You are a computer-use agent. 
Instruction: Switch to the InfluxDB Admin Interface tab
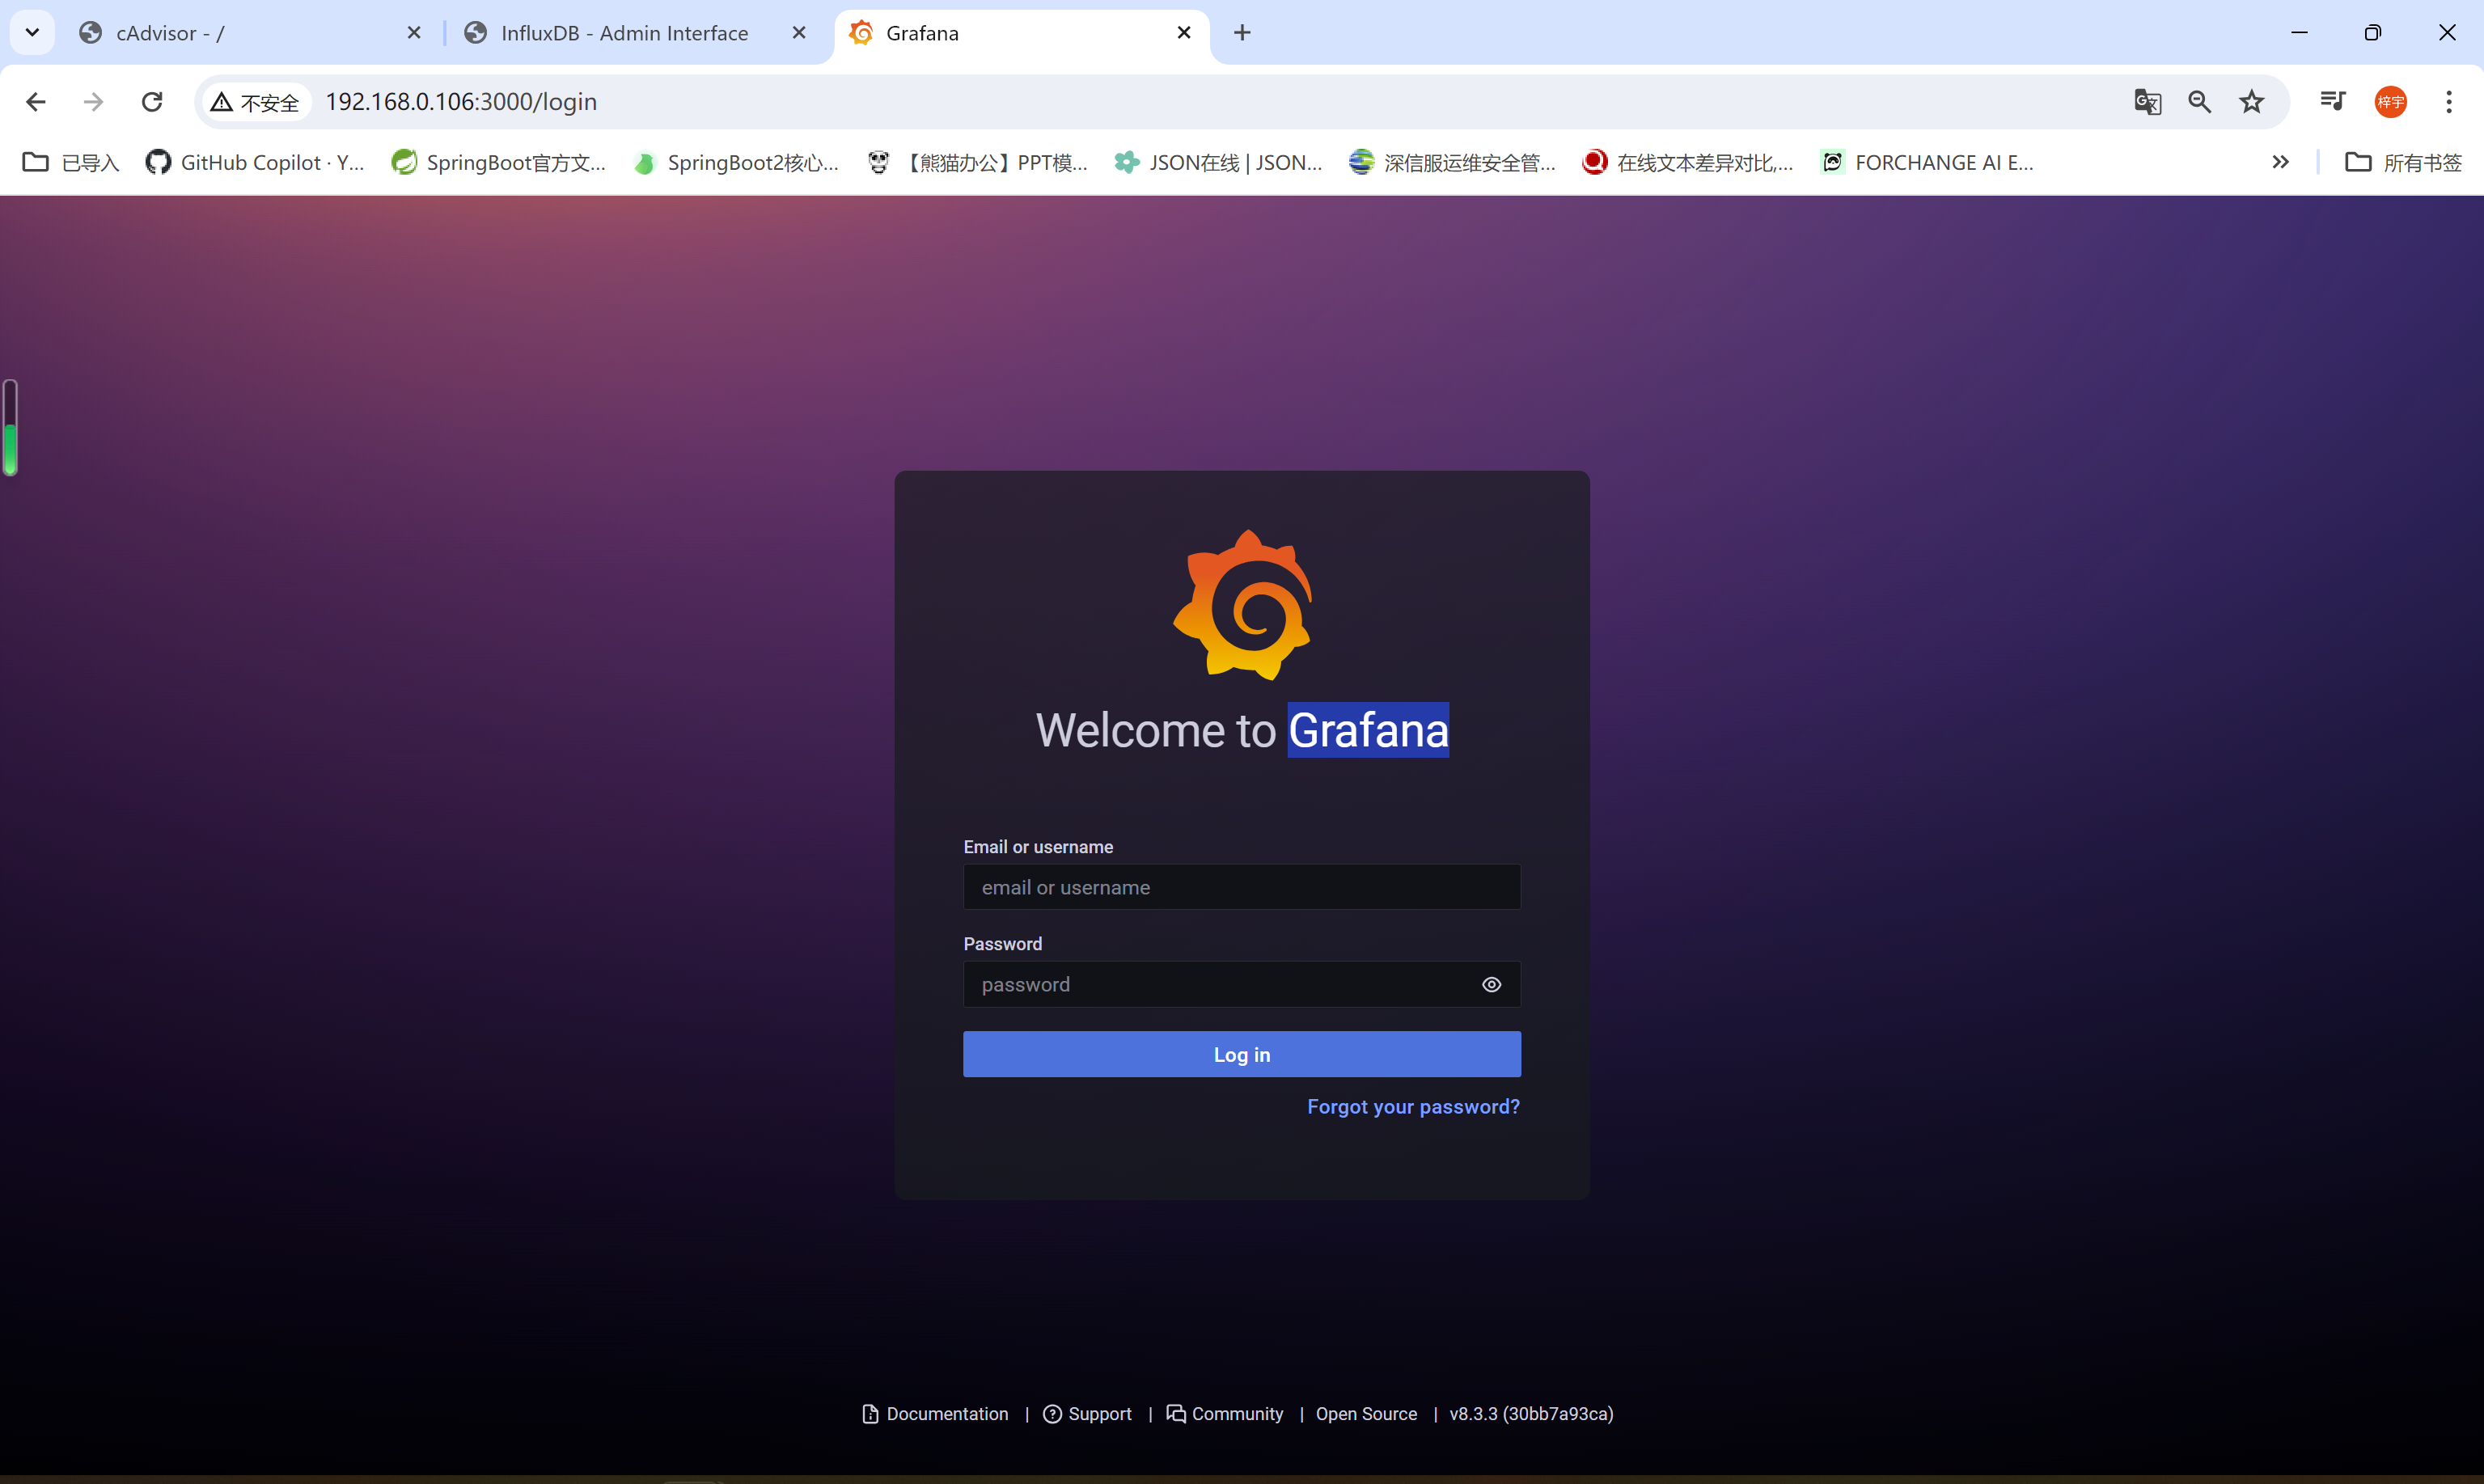pyautogui.click(x=635, y=33)
